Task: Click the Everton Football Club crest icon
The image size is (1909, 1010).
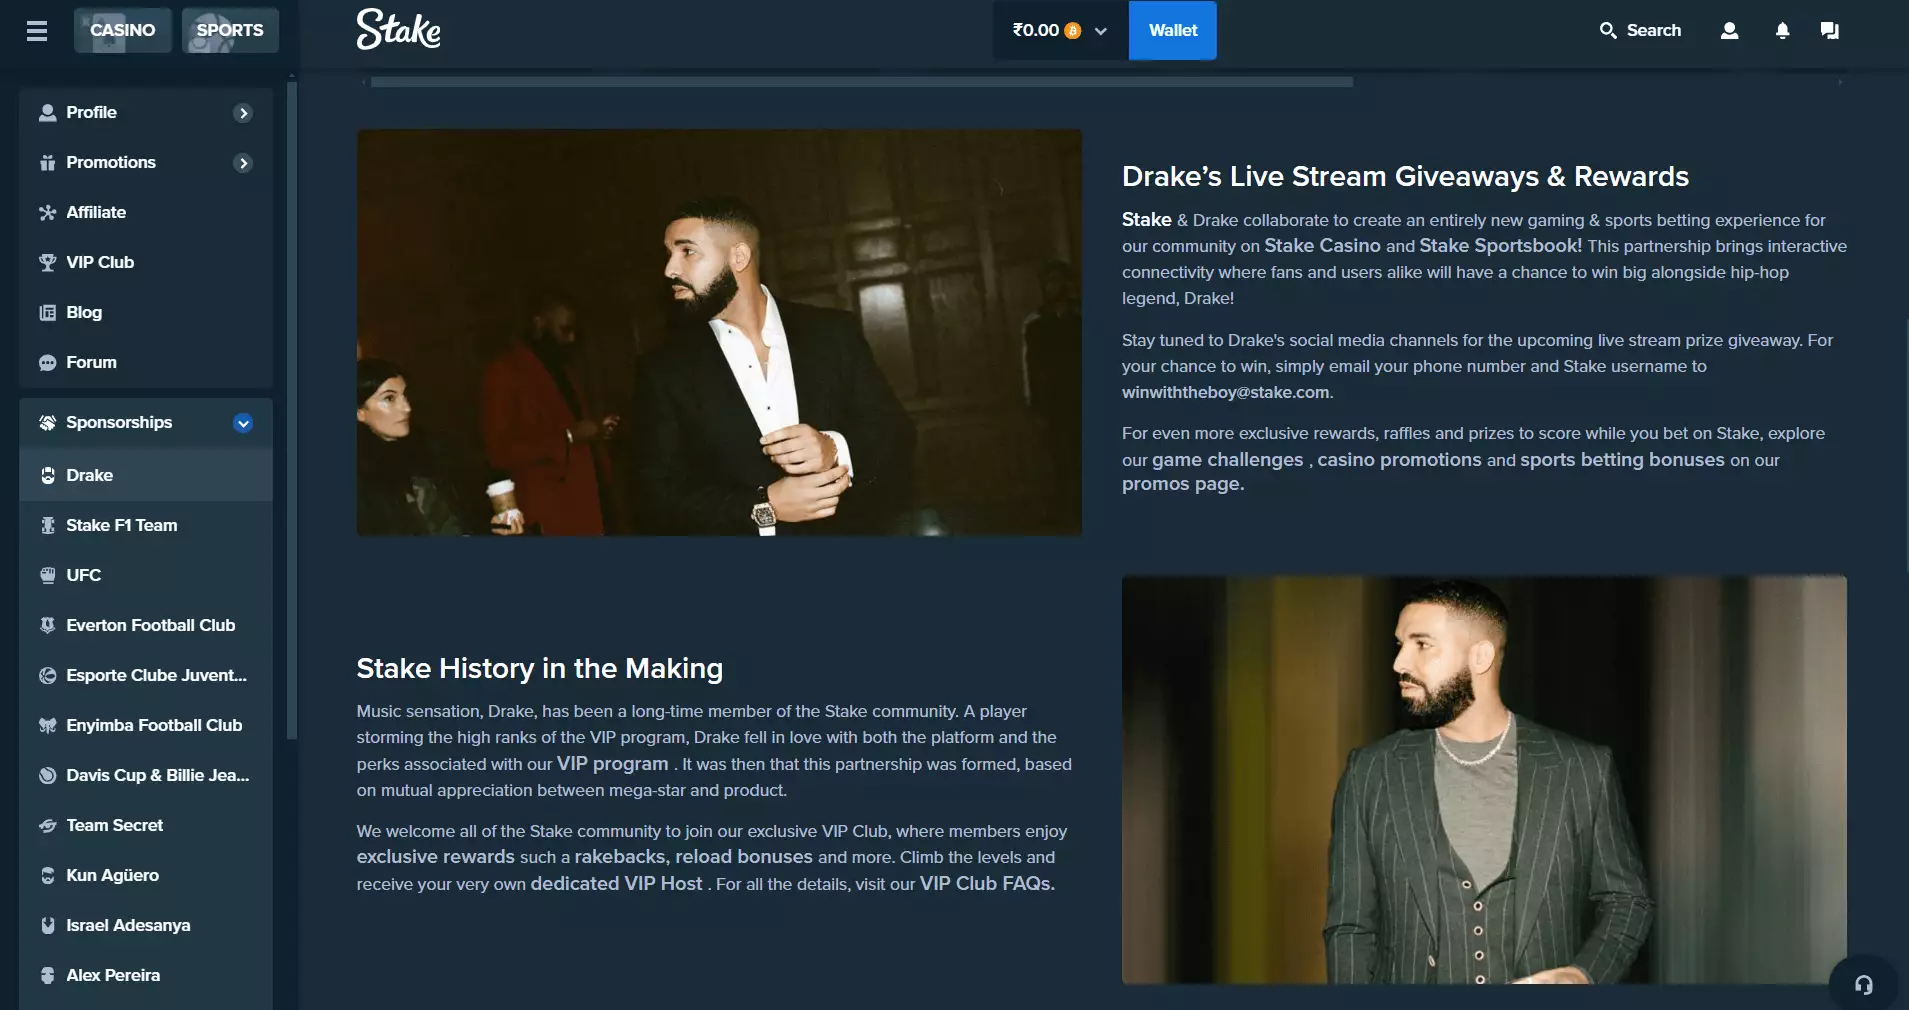Action: pos(47,626)
